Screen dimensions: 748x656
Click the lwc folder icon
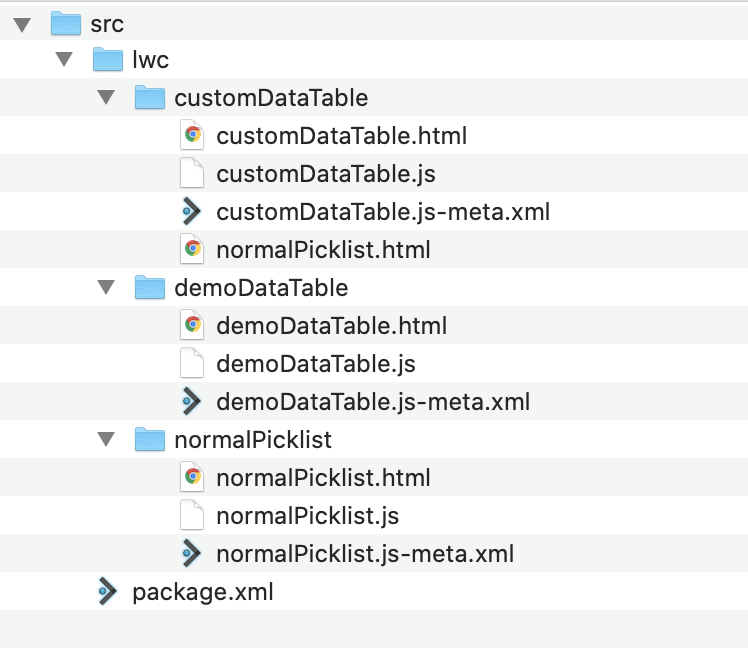(x=108, y=59)
